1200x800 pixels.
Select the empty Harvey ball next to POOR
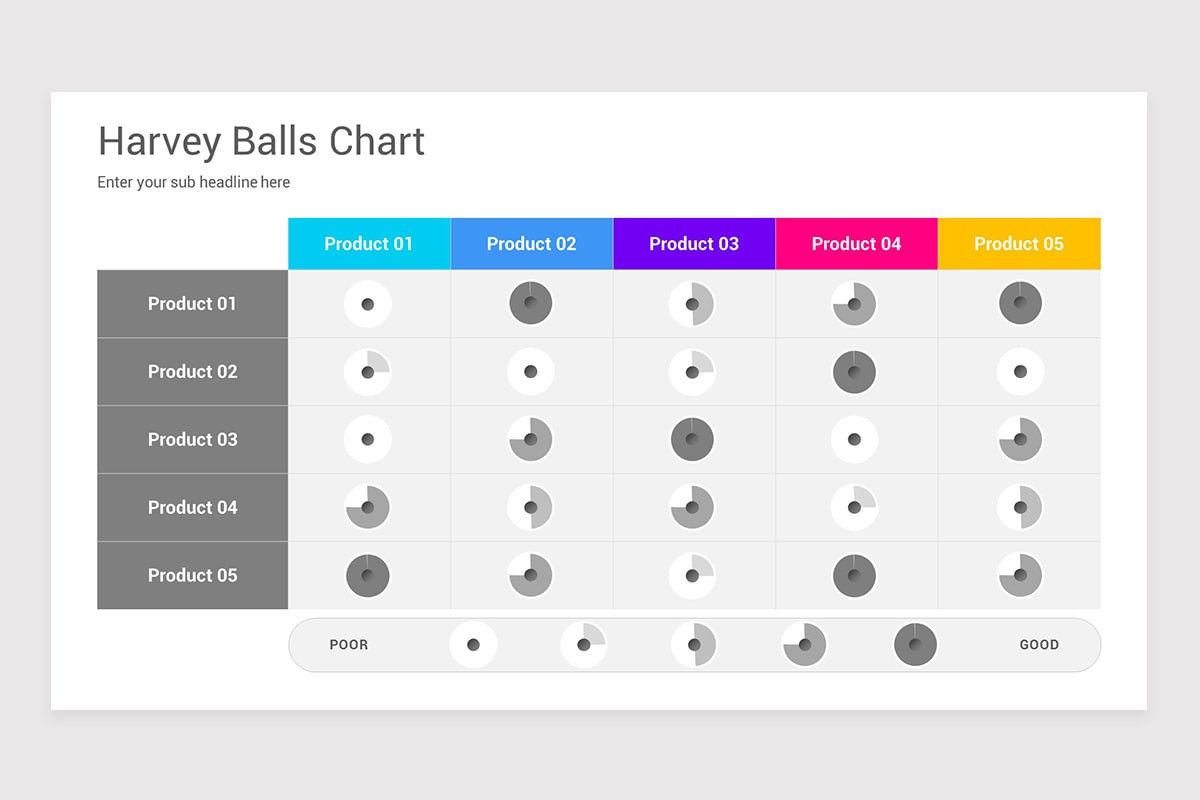click(x=473, y=645)
